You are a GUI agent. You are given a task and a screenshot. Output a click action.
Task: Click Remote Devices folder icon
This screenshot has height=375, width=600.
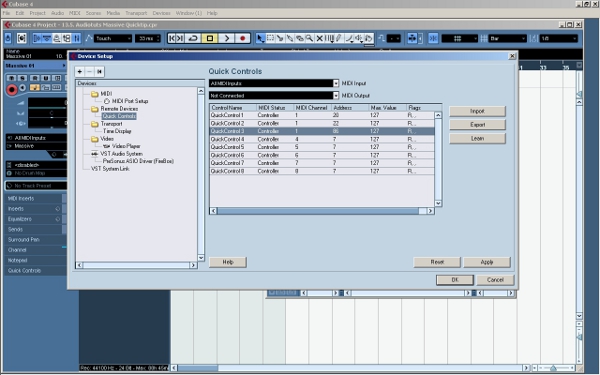point(95,109)
